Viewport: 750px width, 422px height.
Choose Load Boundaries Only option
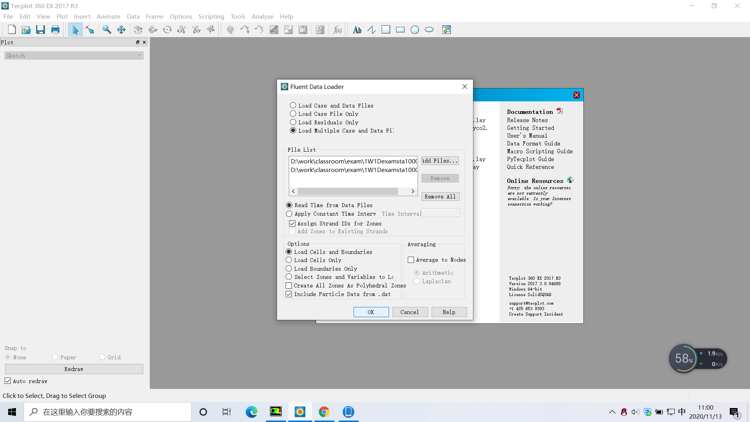coord(289,269)
